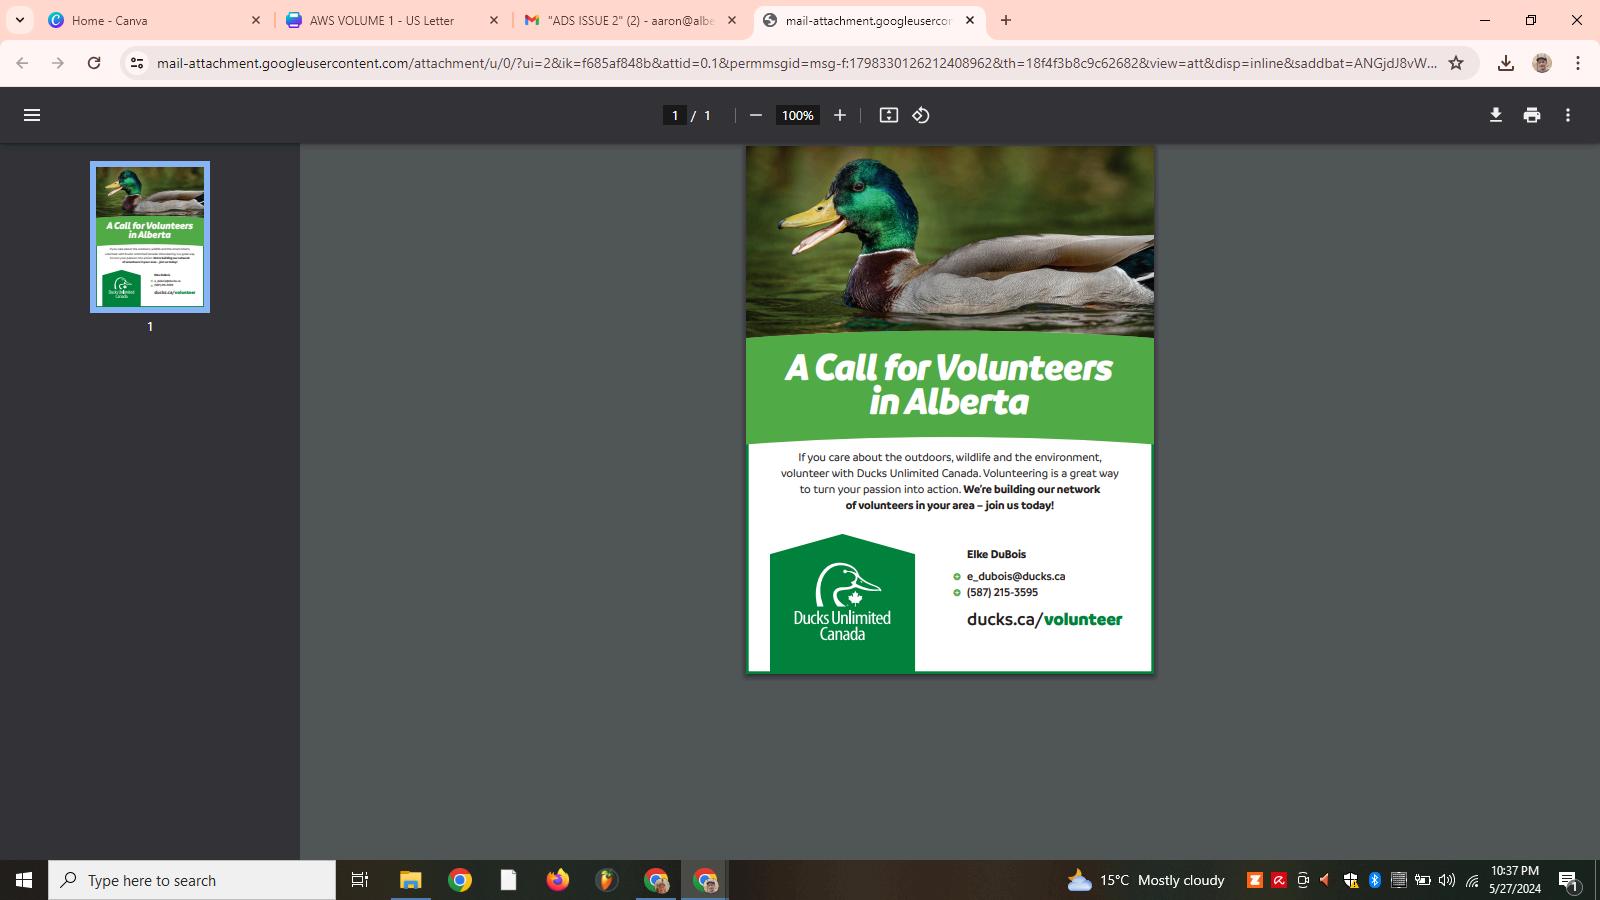
Task: Bookmark this tab with the star
Action: click(1456, 63)
